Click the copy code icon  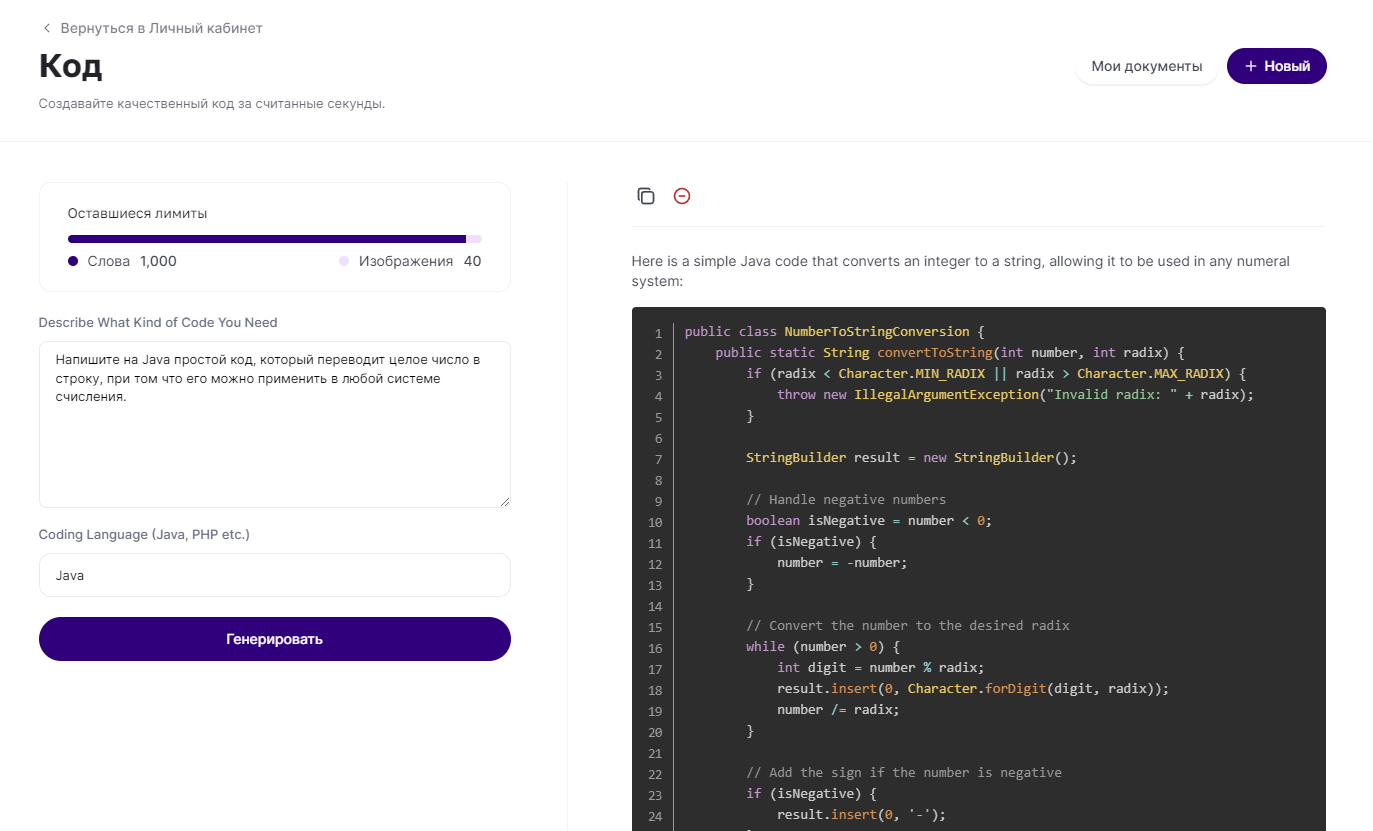click(646, 196)
